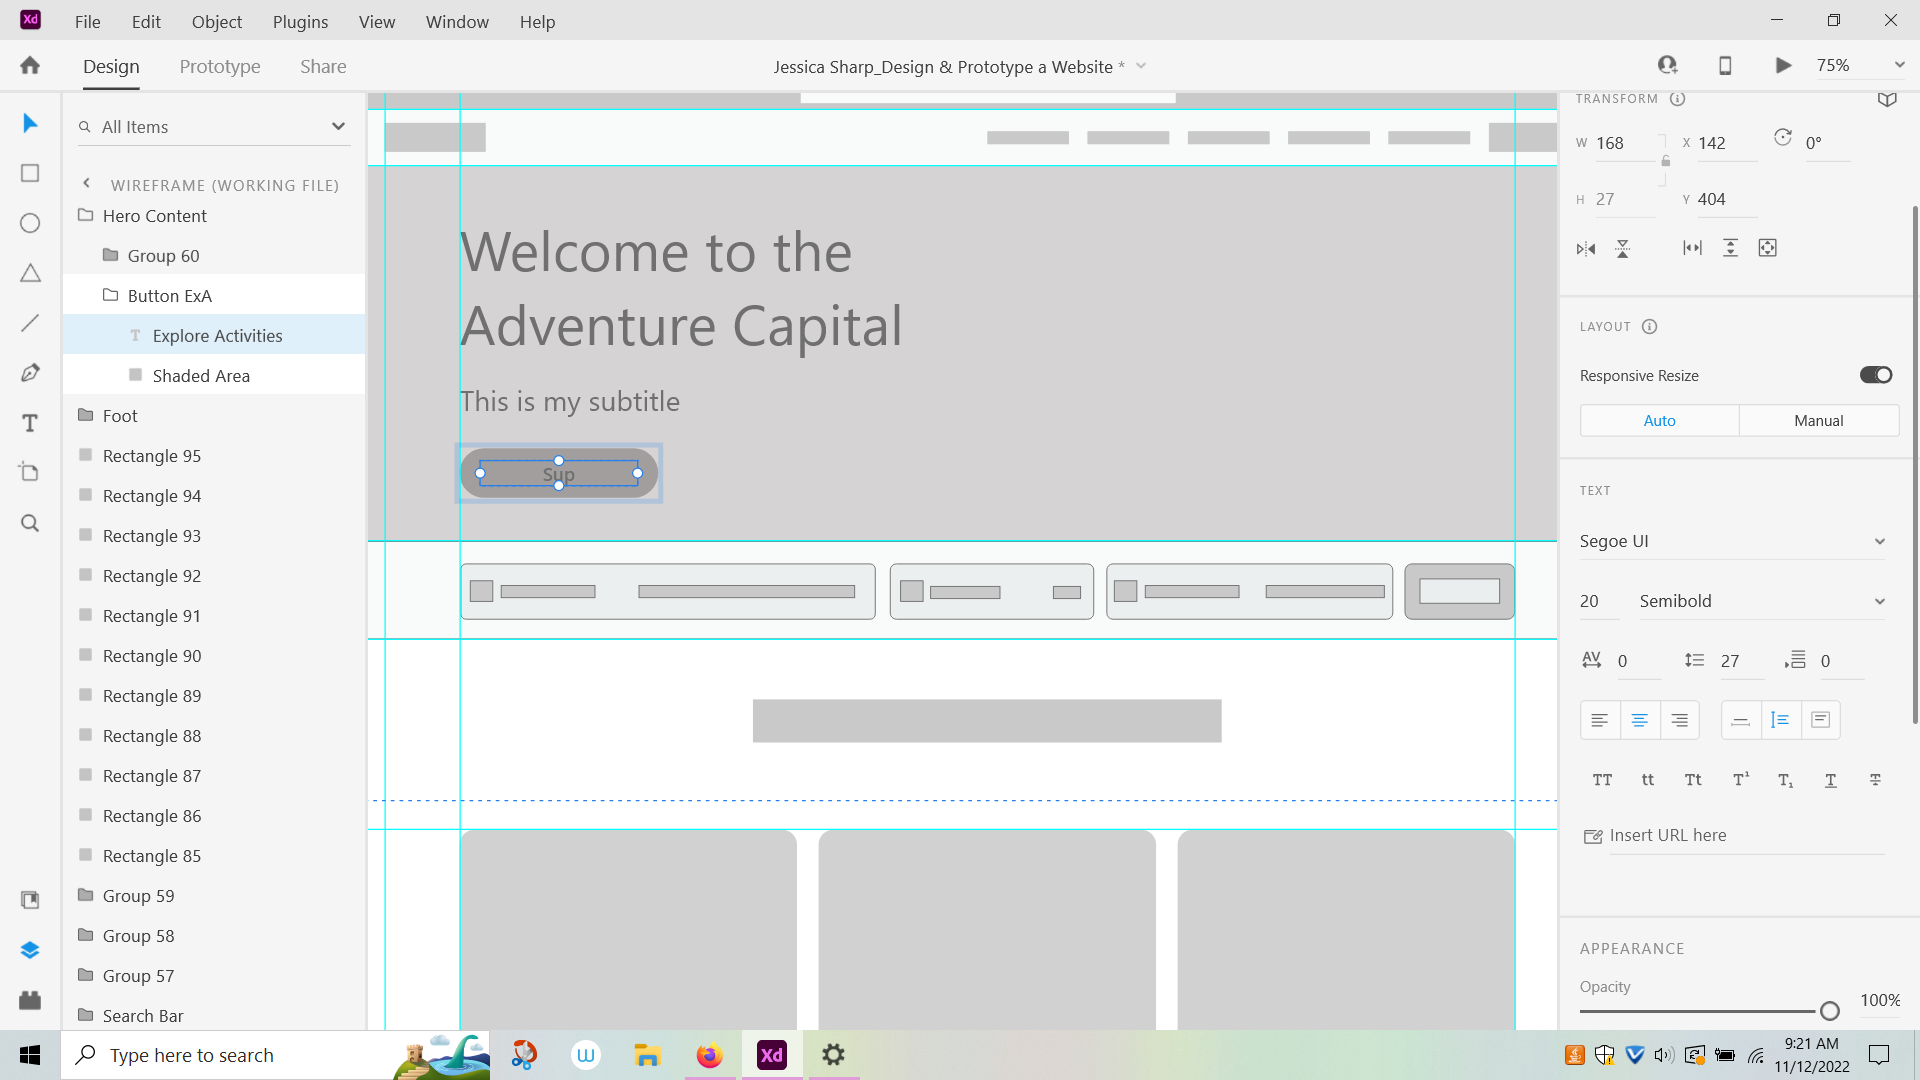Open the Object menu
This screenshot has width=1920, height=1080.
[216, 21]
